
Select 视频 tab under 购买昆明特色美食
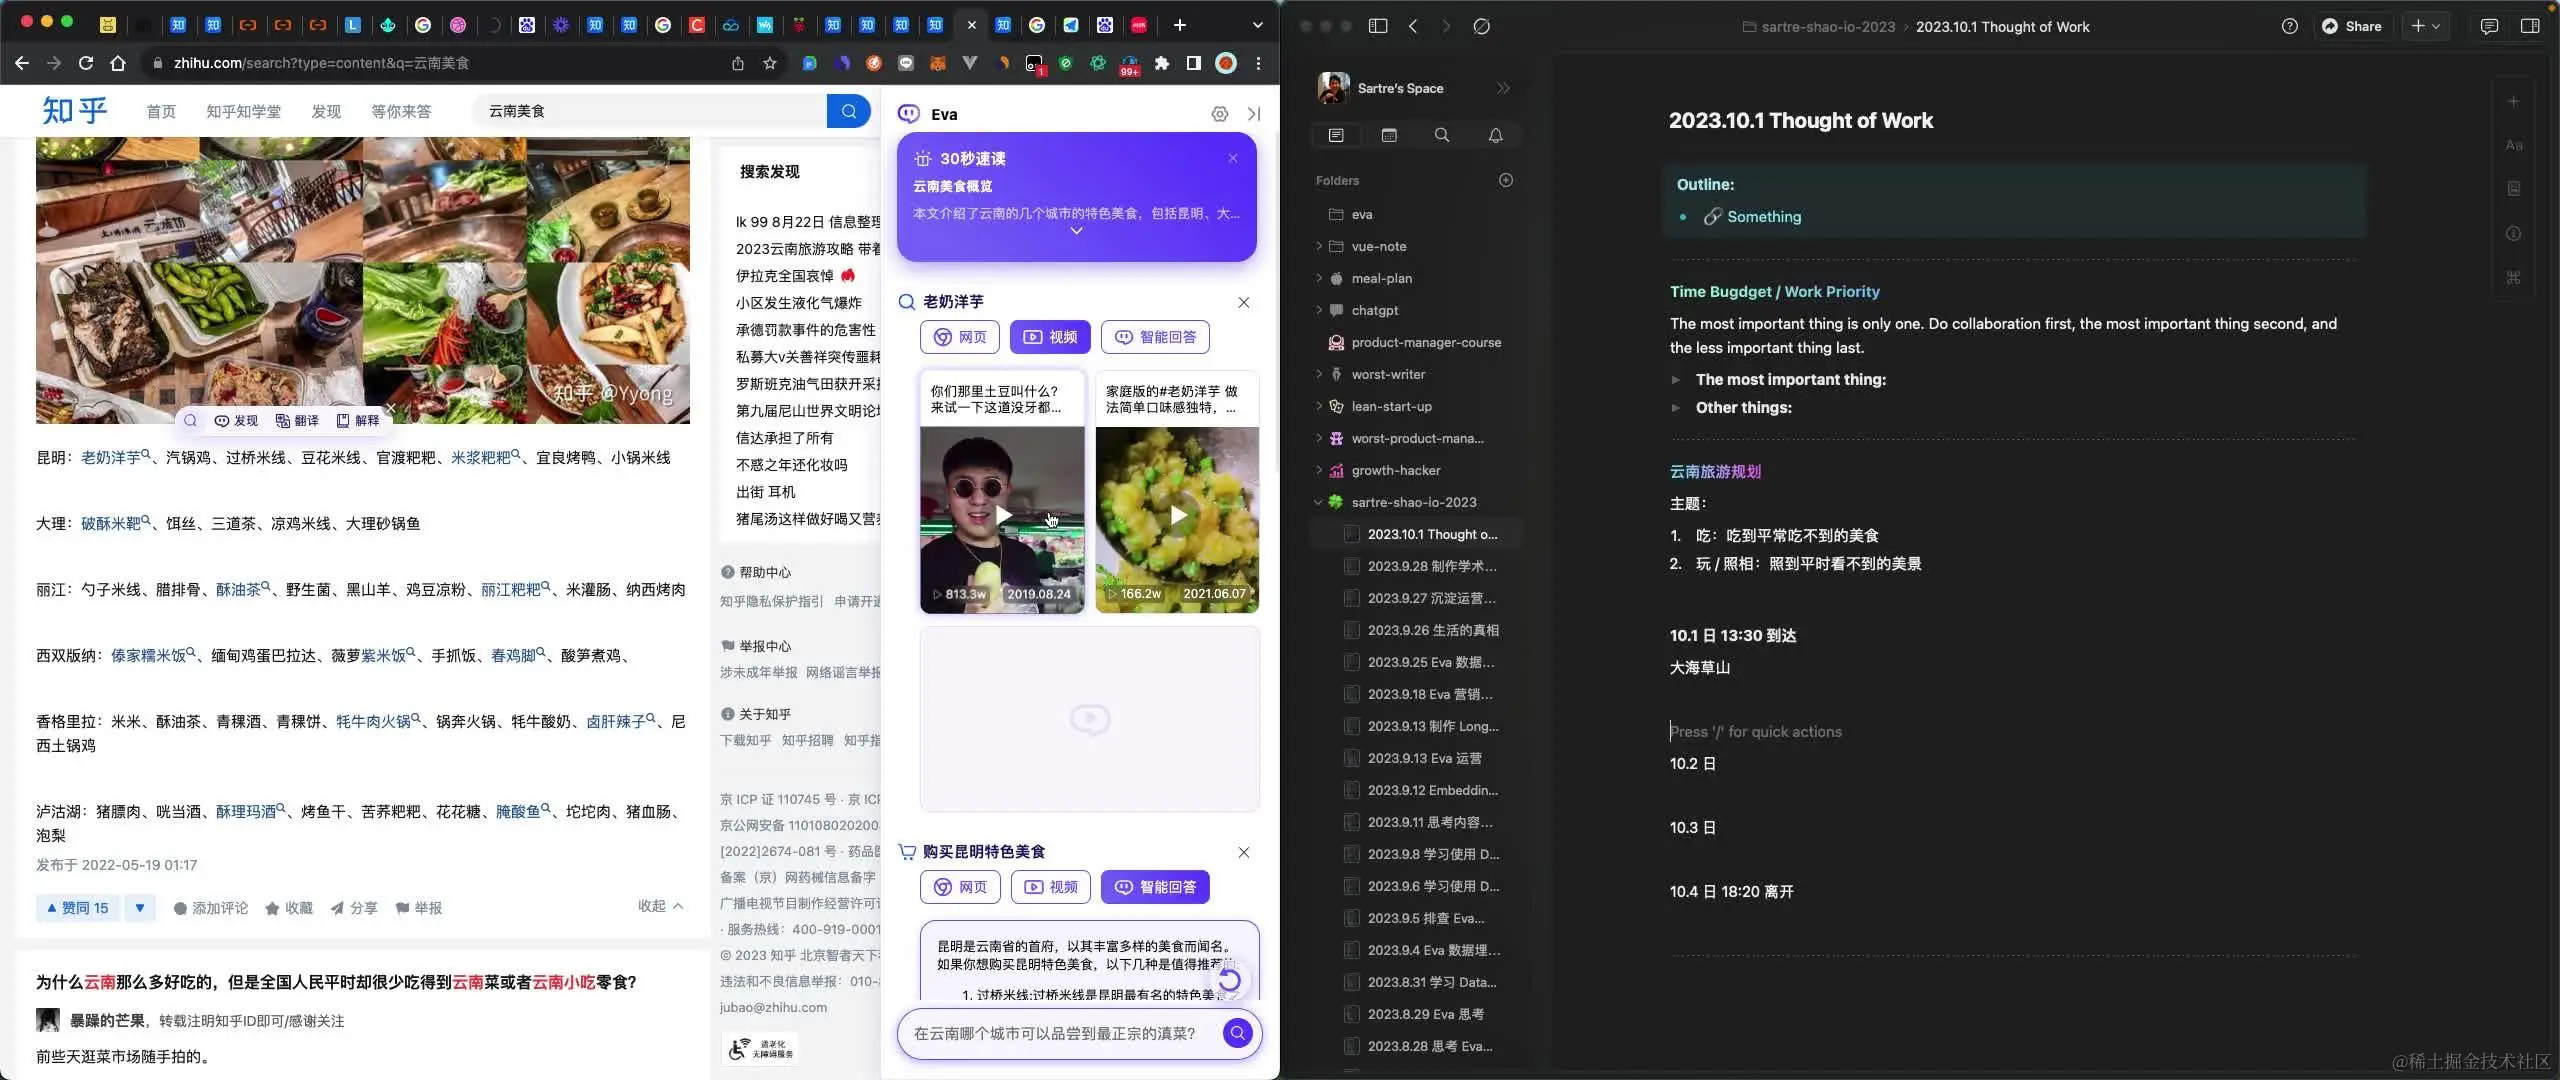click(x=1050, y=887)
